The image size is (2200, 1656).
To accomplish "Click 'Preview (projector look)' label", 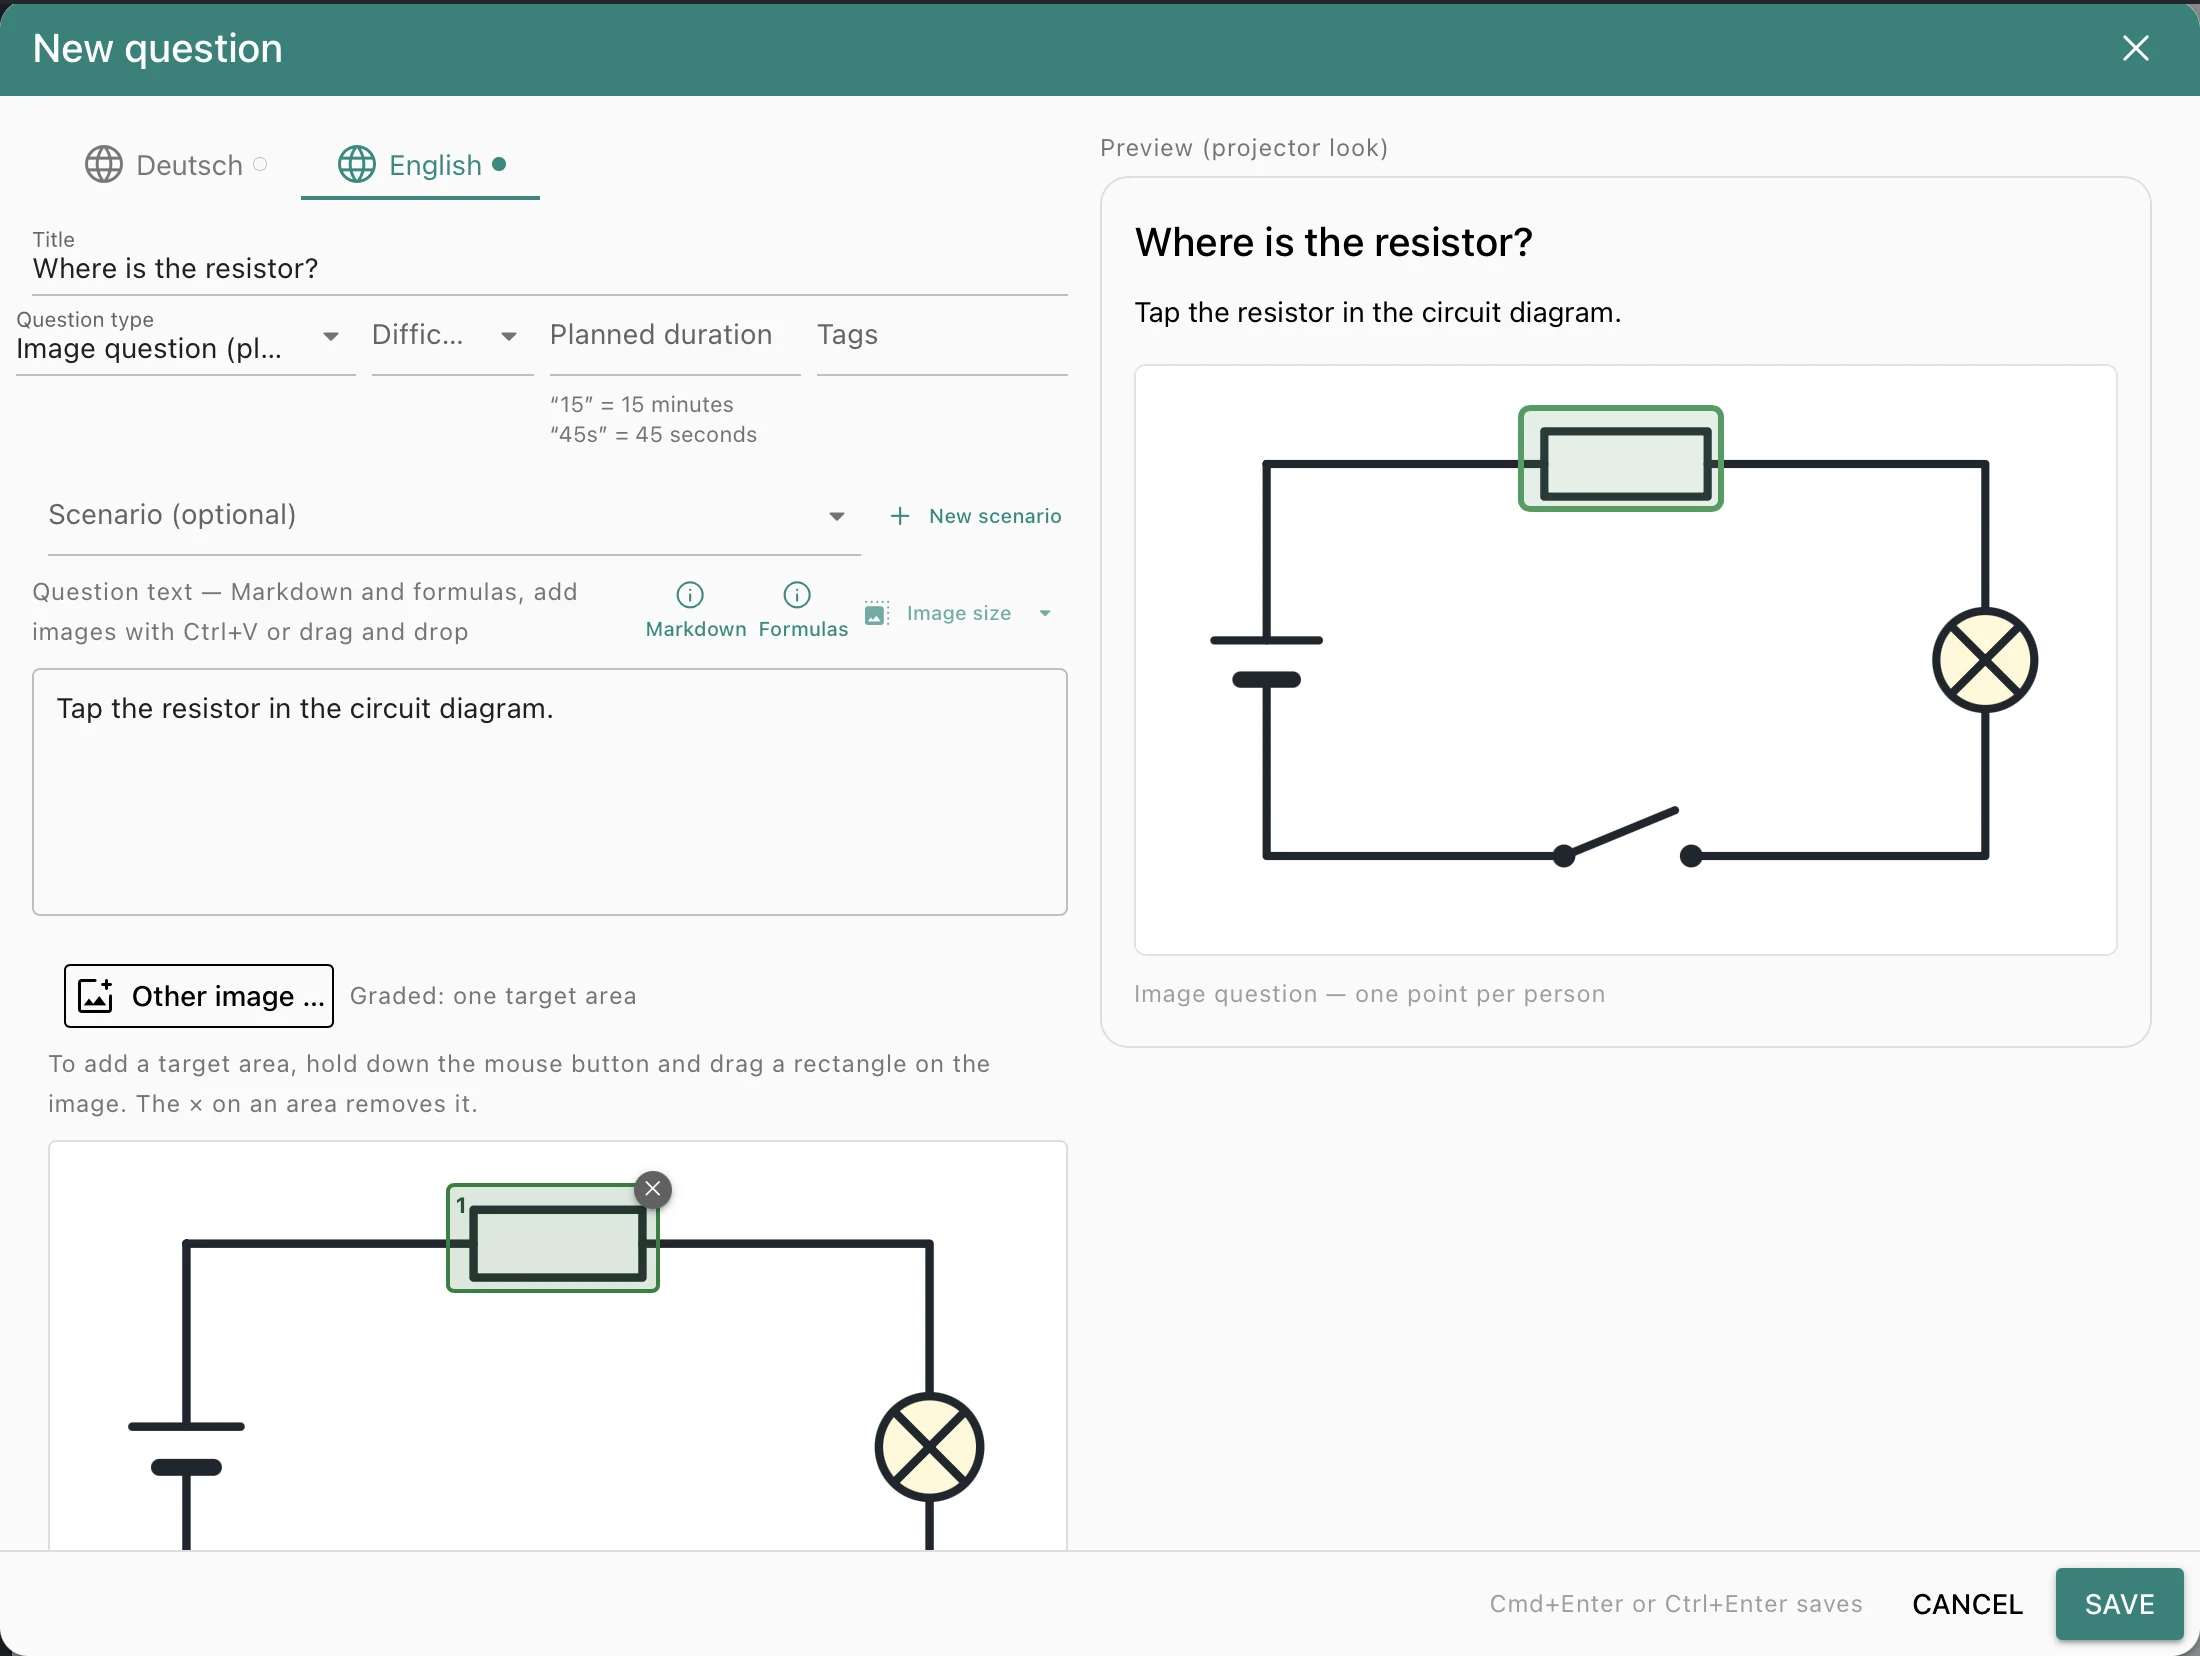I will point(1244,148).
